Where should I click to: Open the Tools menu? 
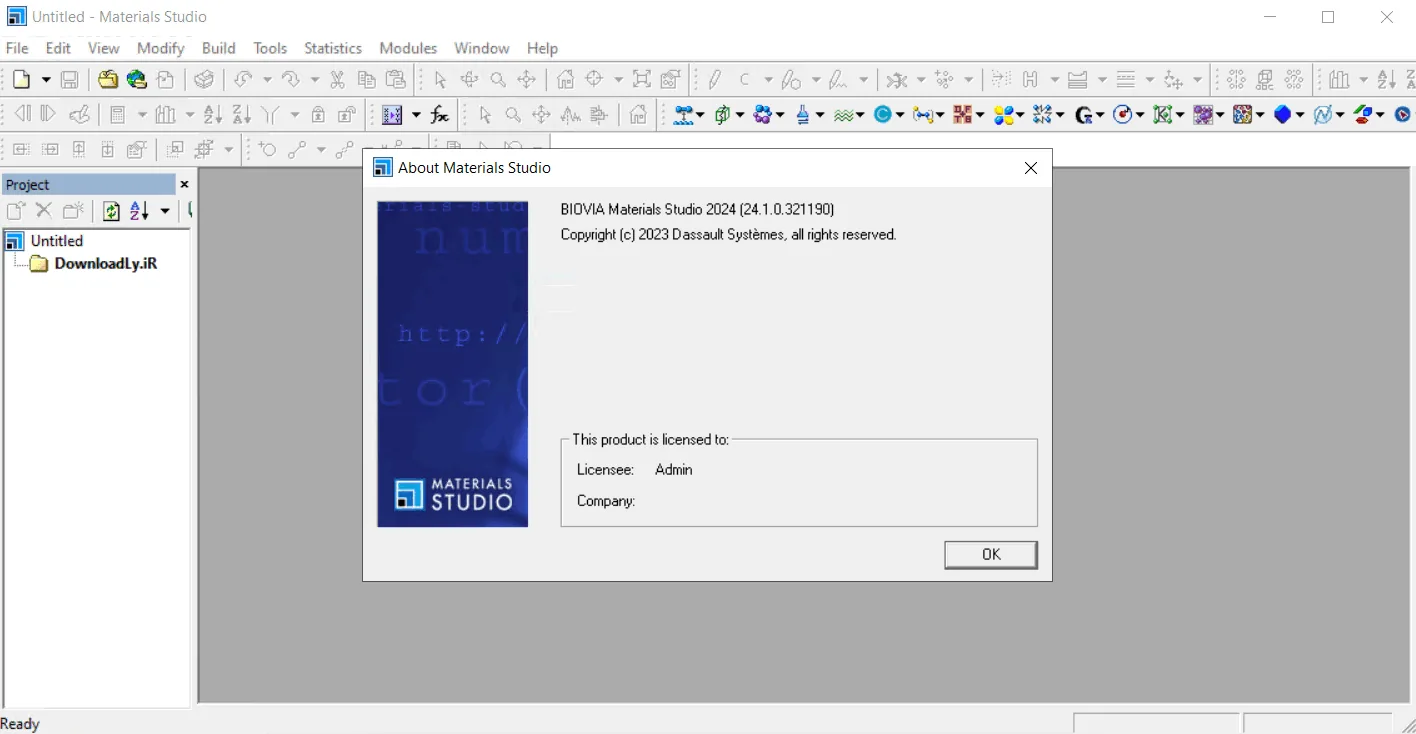270,48
